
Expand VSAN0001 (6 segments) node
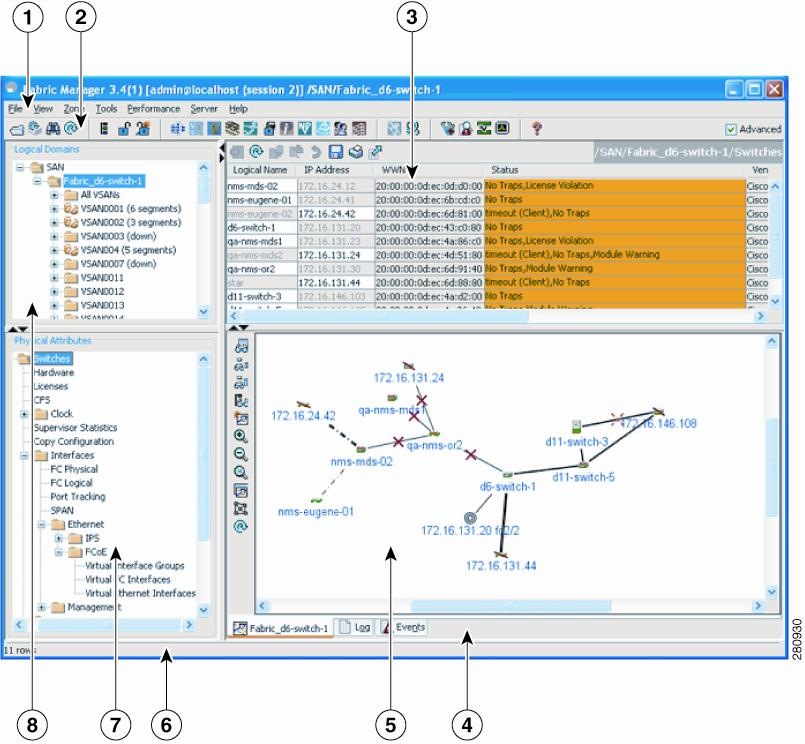pyautogui.click(x=54, y=209)
